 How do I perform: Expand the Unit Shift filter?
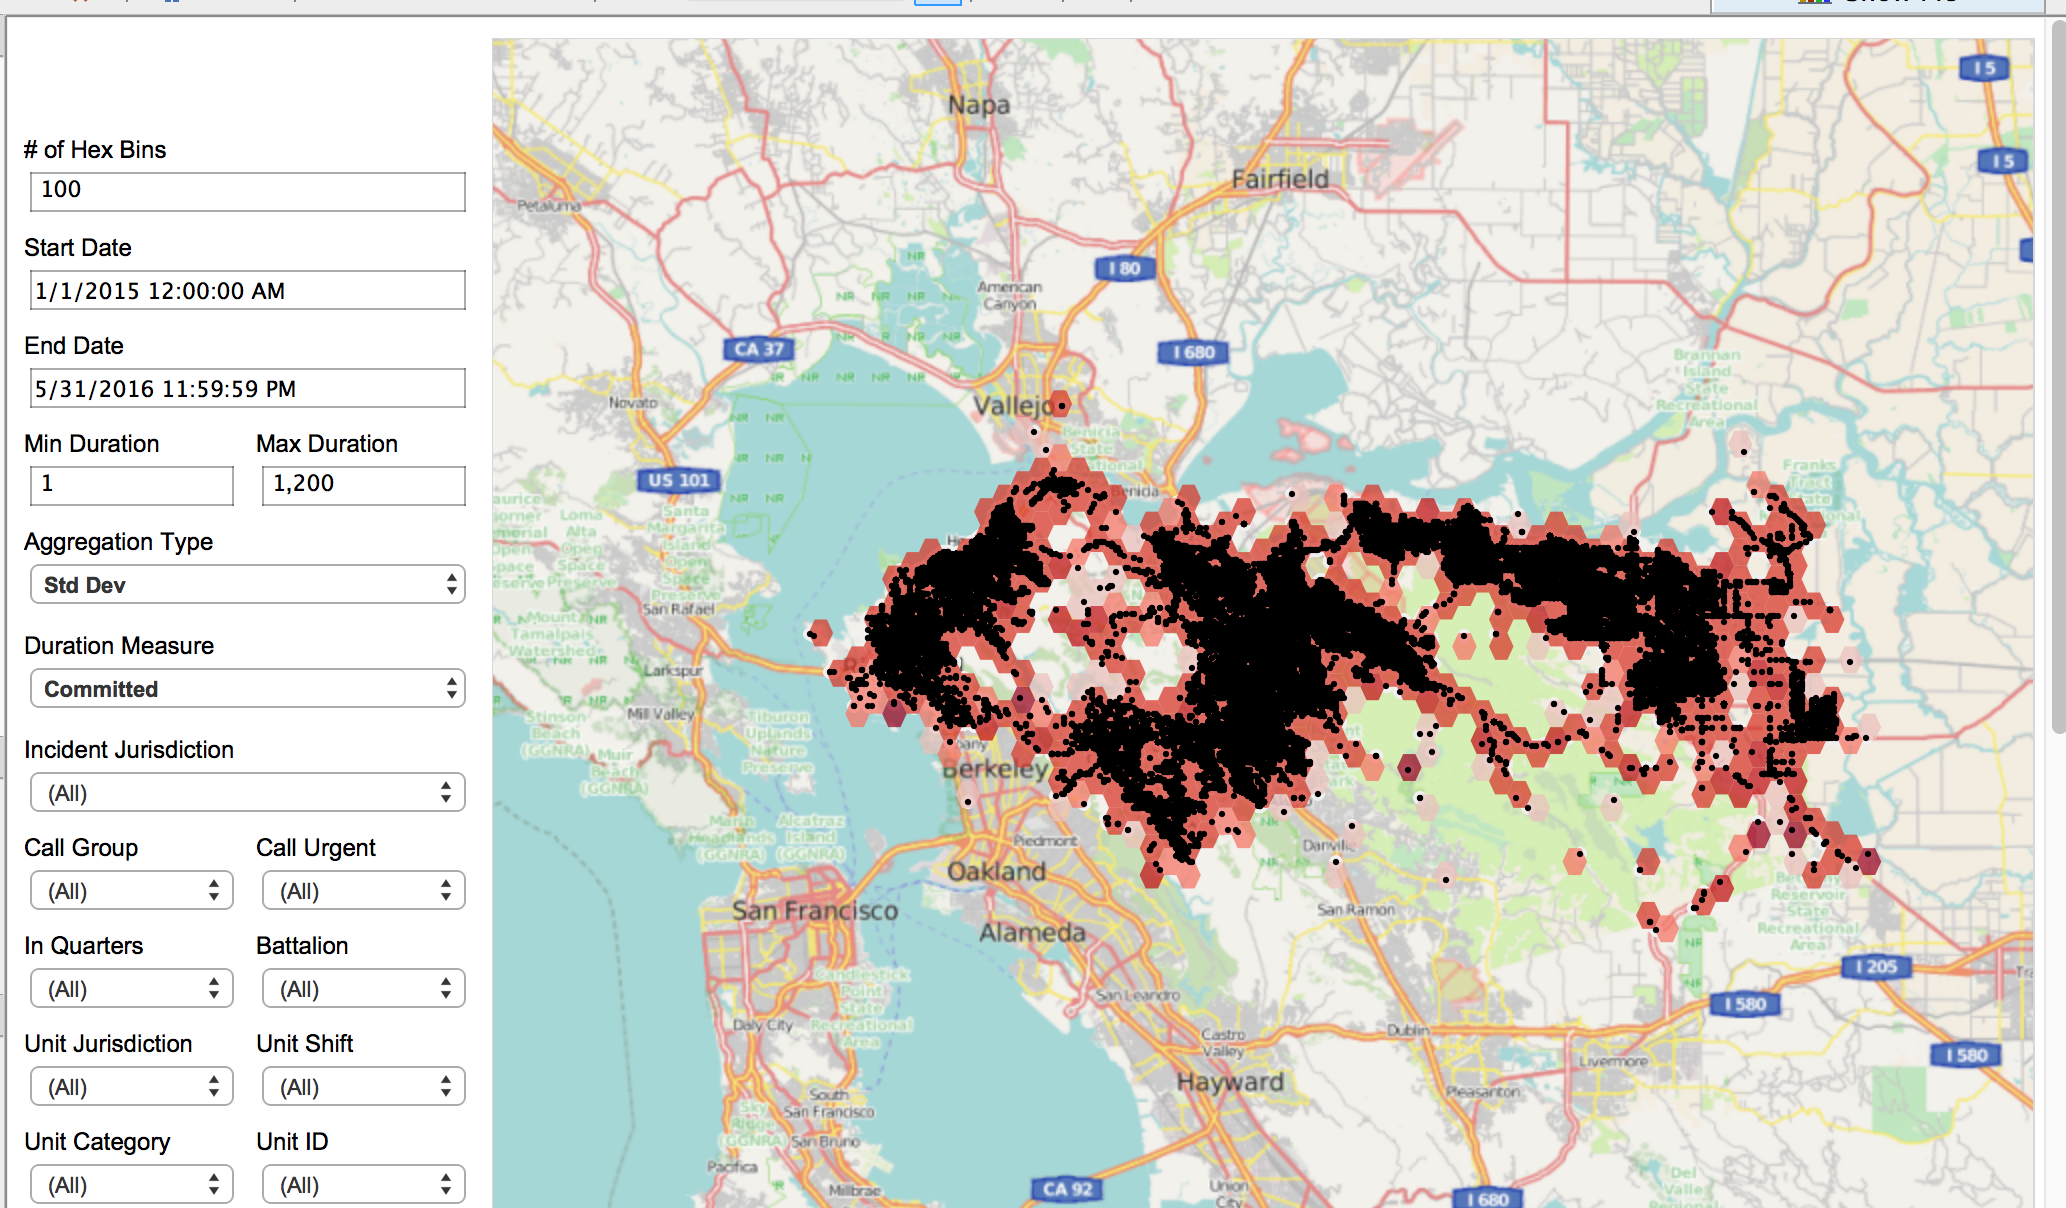click(x=363, y=1087)
